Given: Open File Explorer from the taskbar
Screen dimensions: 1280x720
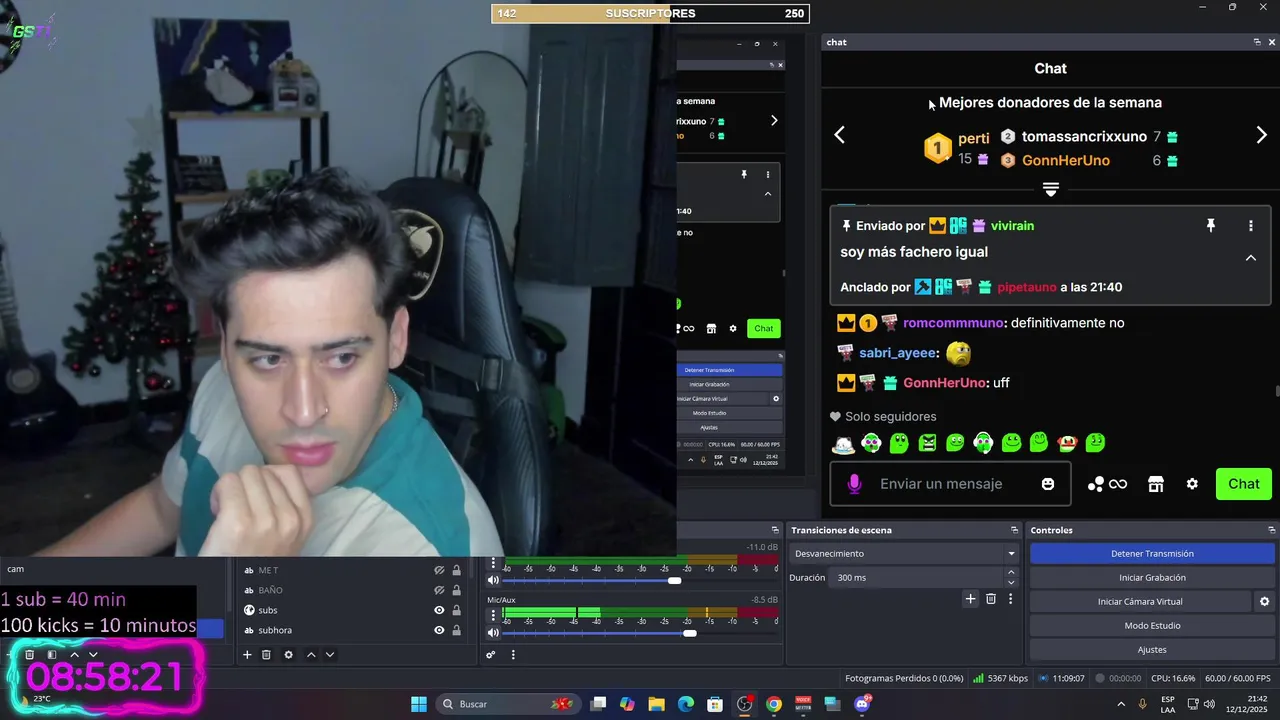Looking at the screenshot, I should tap(656, 704).
